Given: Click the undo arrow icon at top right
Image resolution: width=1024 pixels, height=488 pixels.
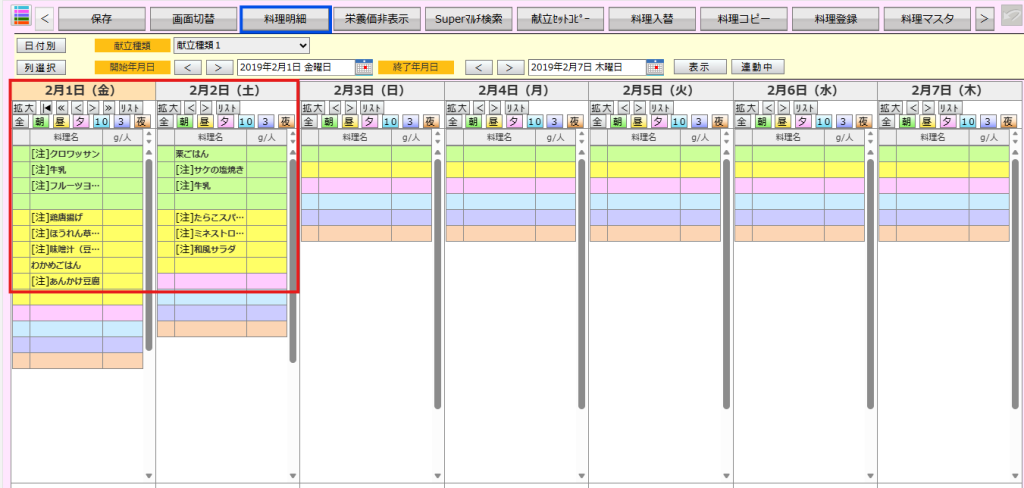Looking at the screenshot, I should coord(1010,17).
